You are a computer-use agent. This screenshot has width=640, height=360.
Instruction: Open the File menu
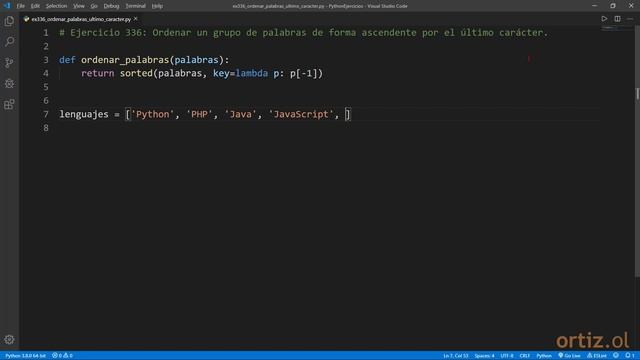pos(20,6)
